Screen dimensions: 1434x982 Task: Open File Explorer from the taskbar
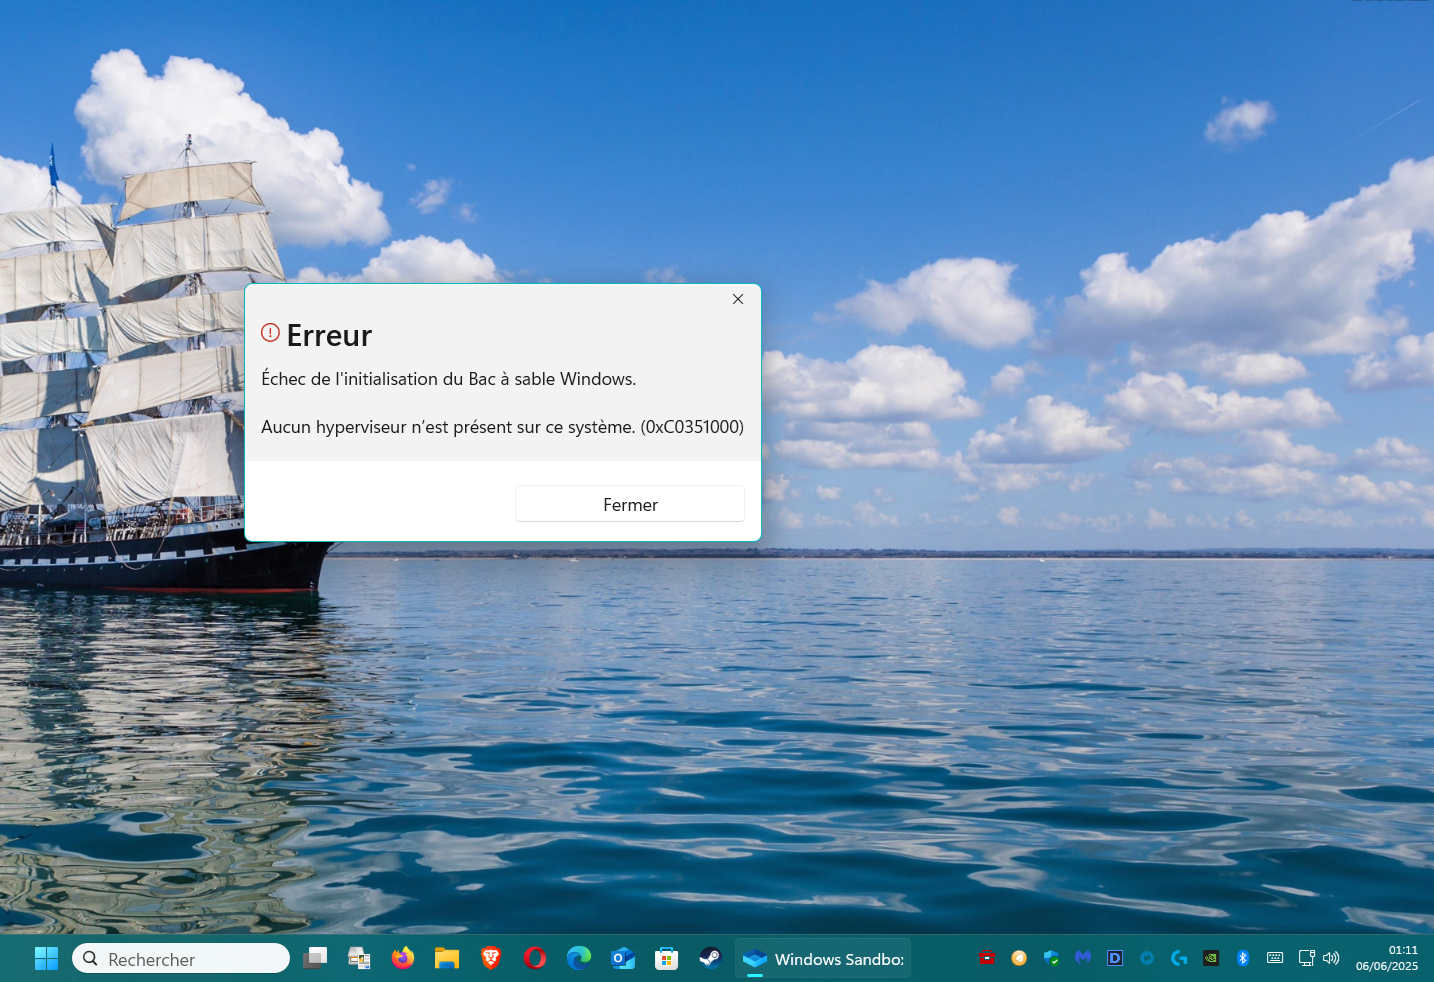(x=447, y=958)
